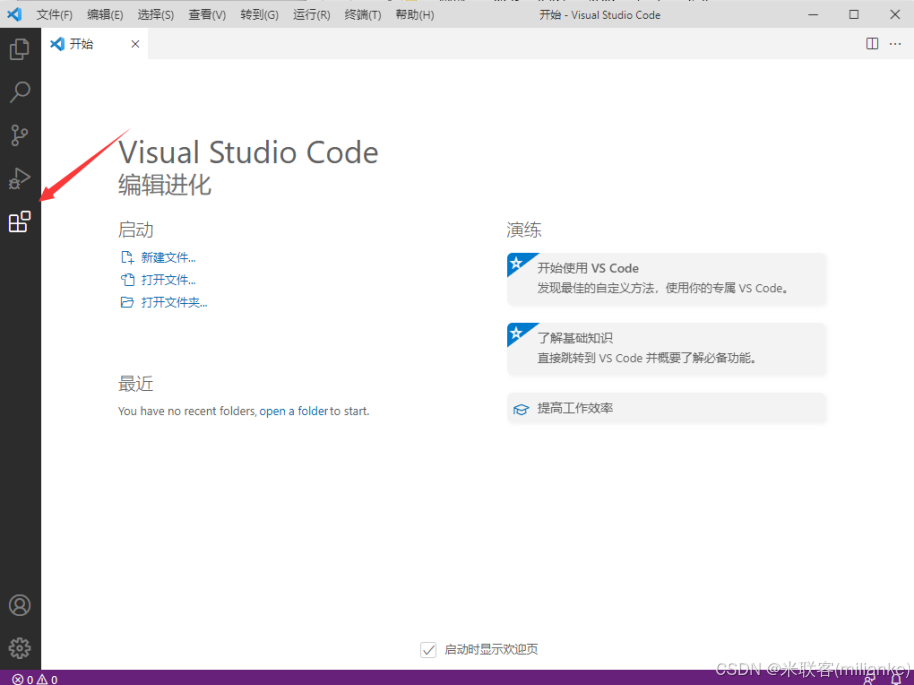Open the Run and Debug view
This screenshot has height=685, width=914.
[19, 178]
